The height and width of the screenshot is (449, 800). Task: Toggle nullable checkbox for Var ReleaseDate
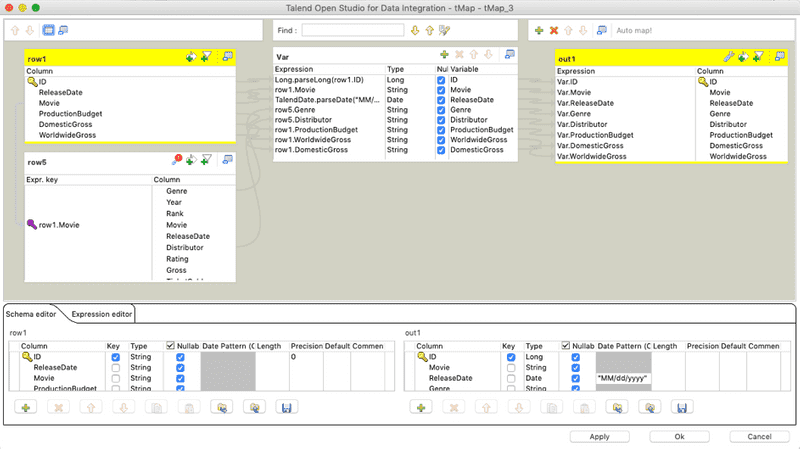point(441,100)
